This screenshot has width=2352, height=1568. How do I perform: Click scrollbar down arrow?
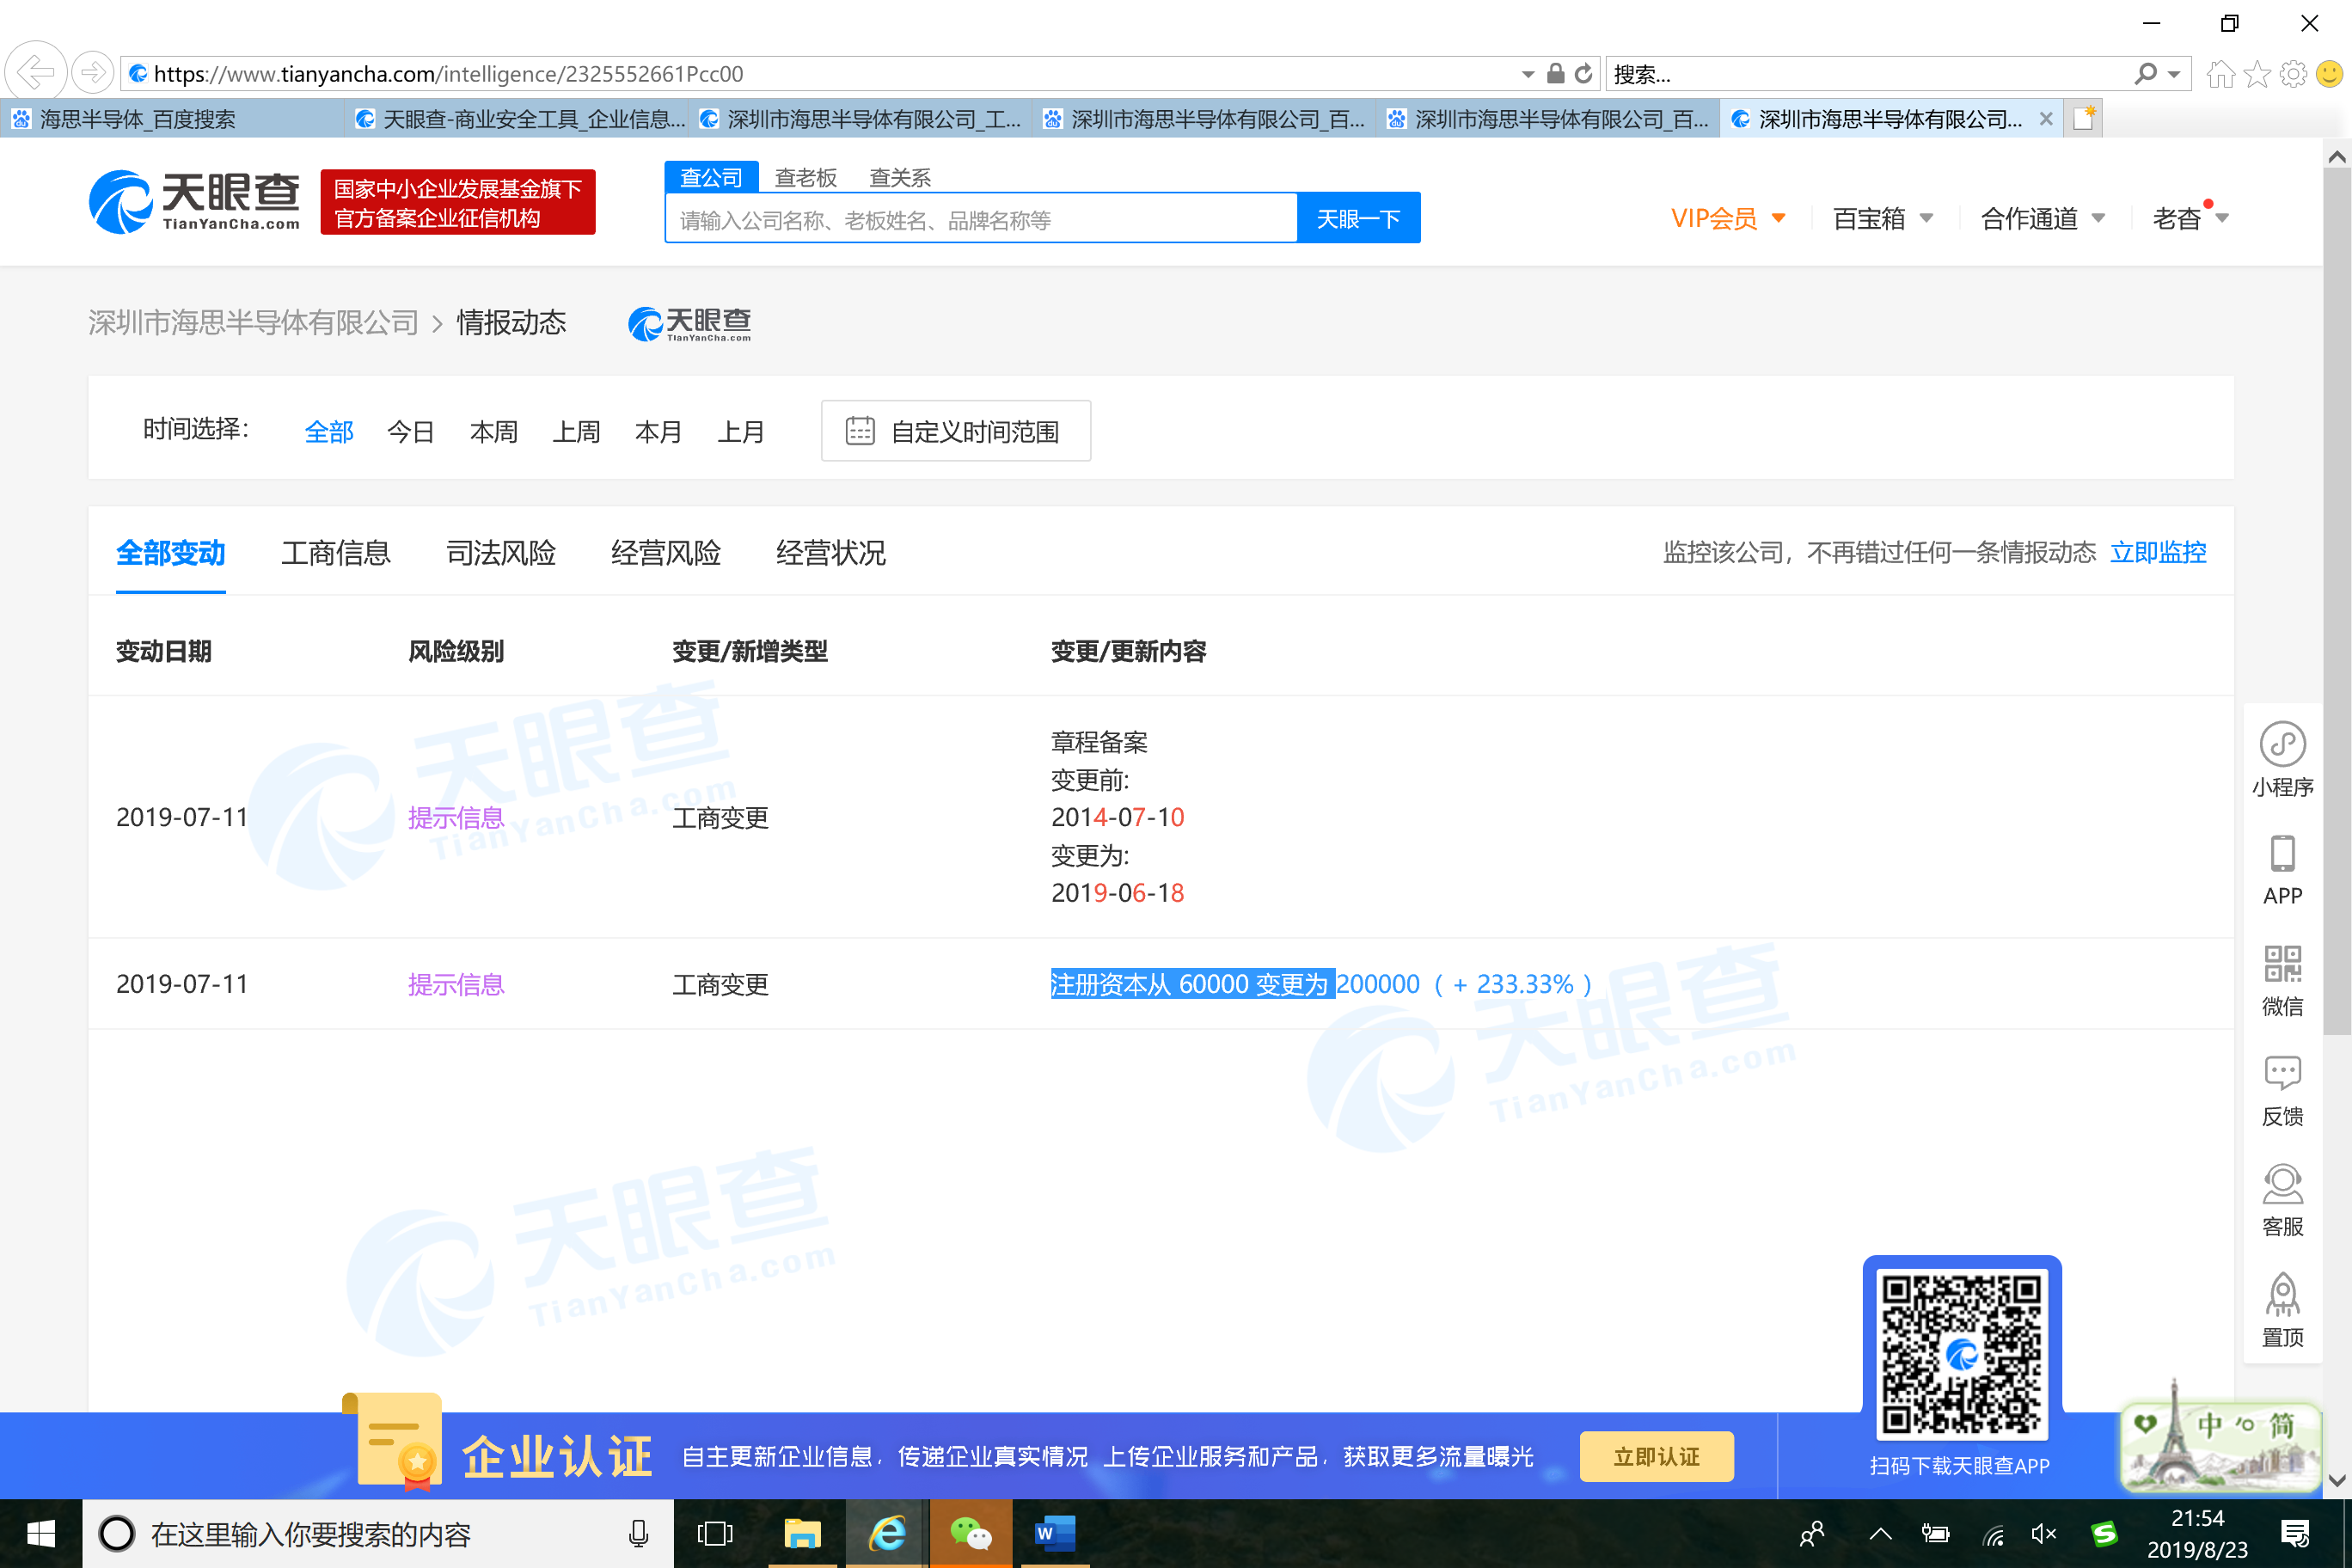[2337, 1480]
